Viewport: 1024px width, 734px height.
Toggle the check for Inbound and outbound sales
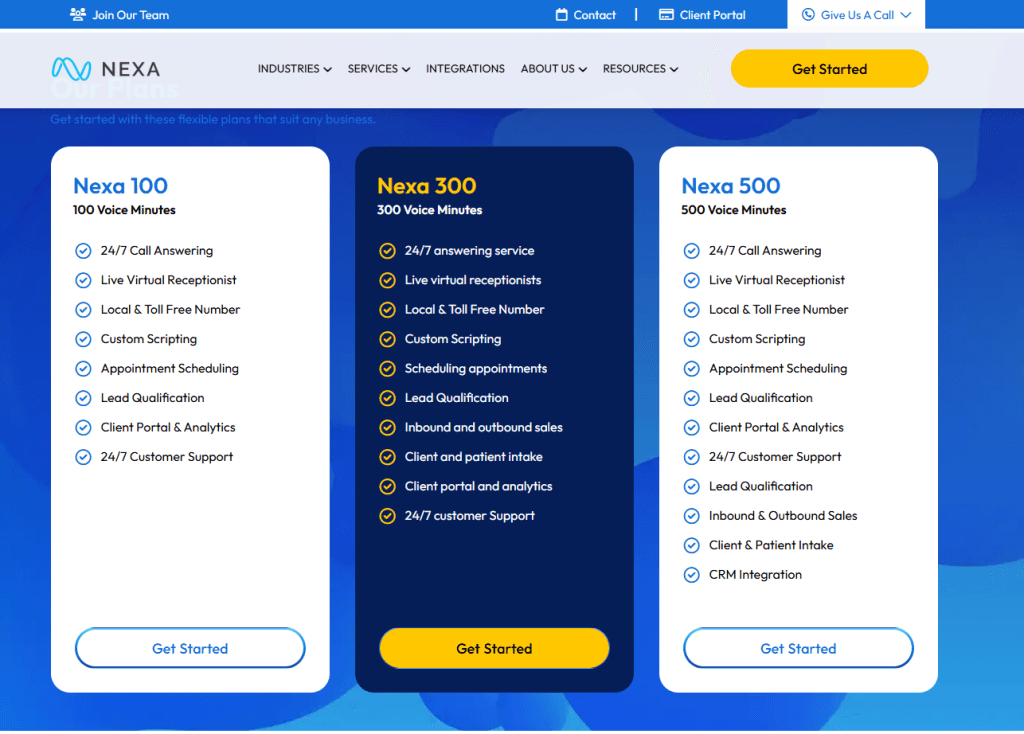tap(387, 427)
